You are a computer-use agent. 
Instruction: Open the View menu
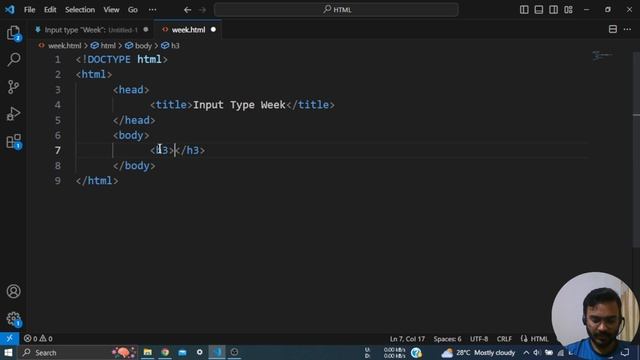pyautogui.click(x=111, y=10)
